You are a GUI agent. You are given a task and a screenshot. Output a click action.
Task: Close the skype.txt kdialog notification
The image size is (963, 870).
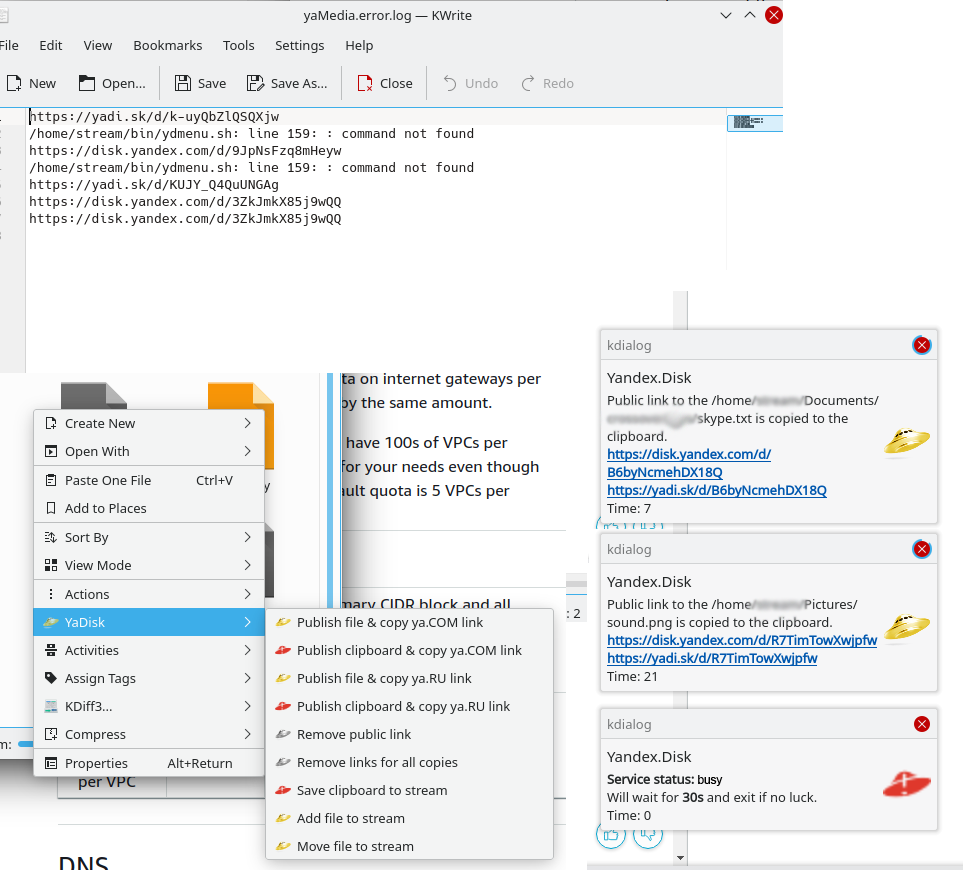click(x=921, y=345)
